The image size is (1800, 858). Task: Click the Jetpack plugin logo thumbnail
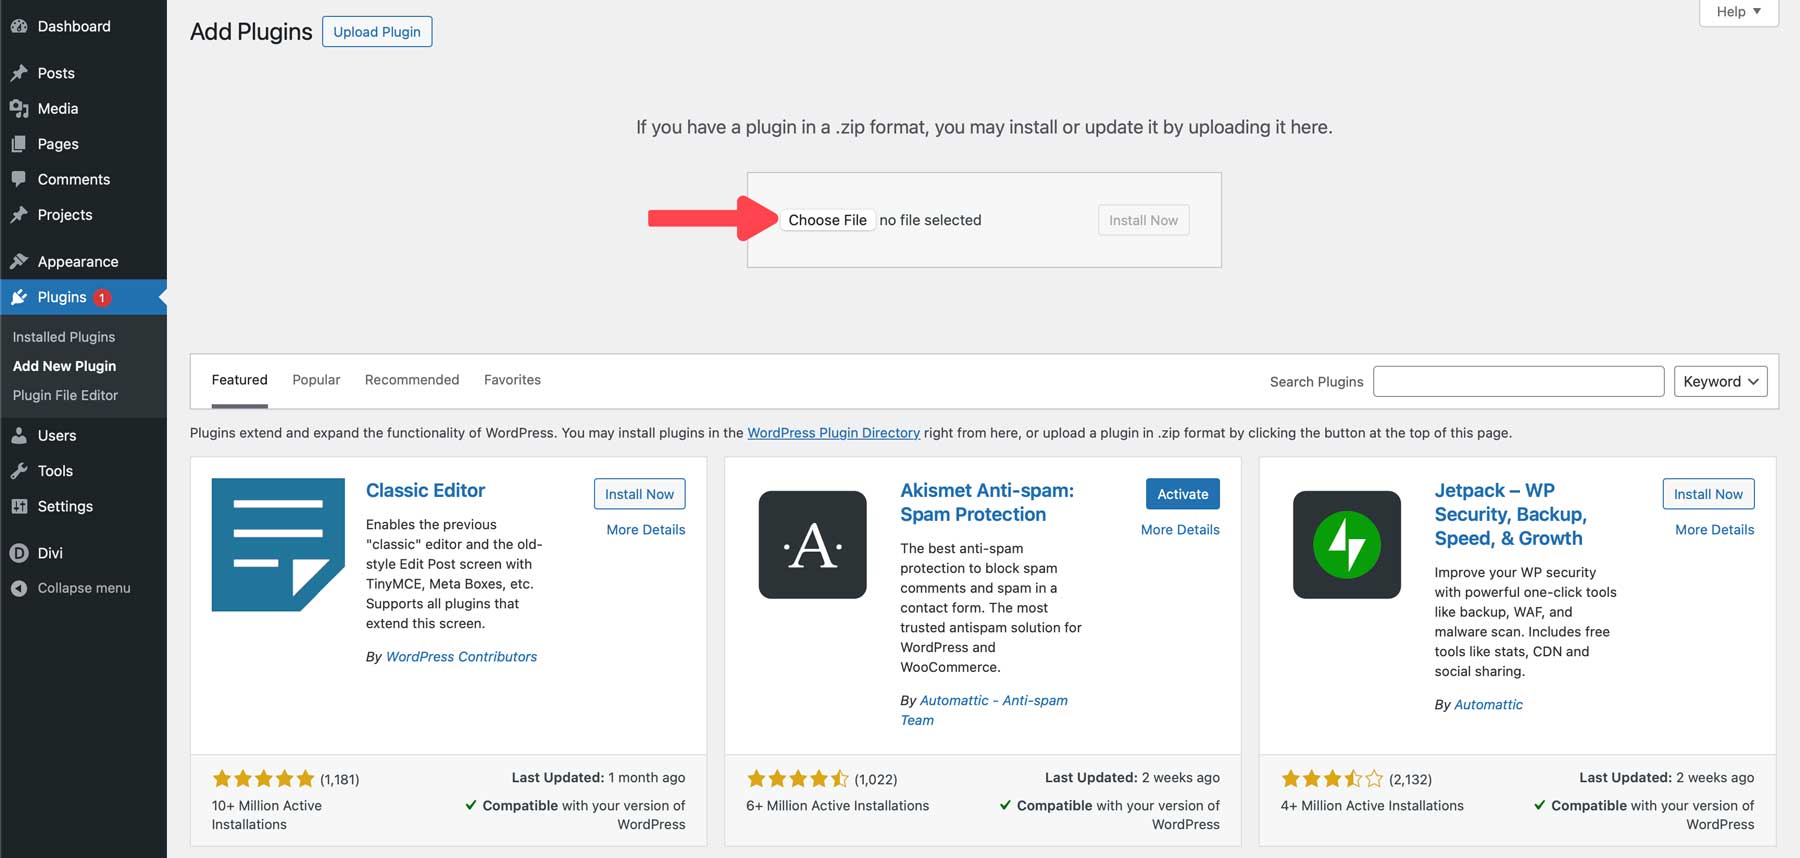point(1346,545)
